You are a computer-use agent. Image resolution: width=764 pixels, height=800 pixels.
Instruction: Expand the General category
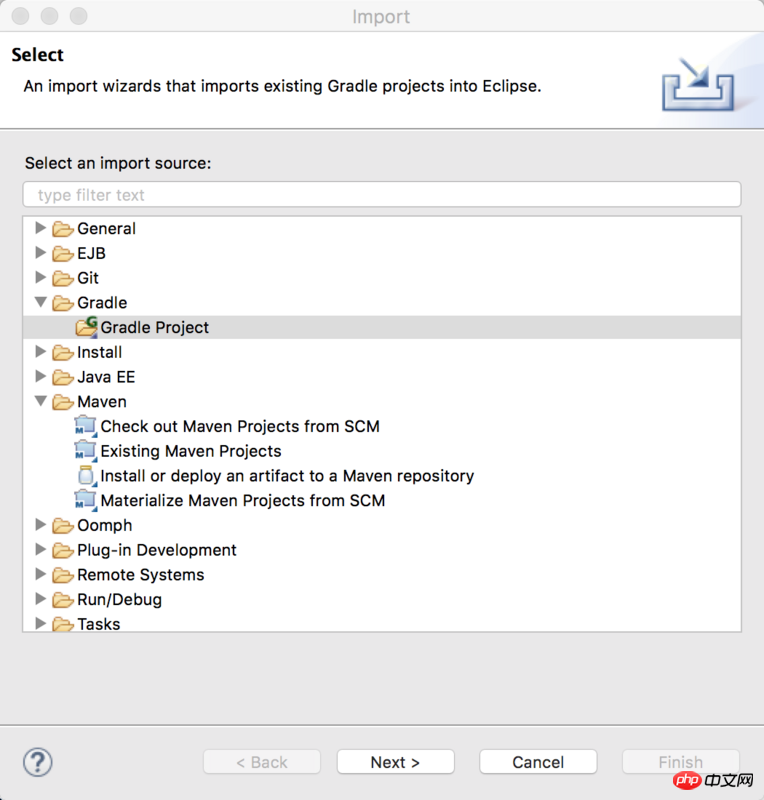tap(41, 228)
